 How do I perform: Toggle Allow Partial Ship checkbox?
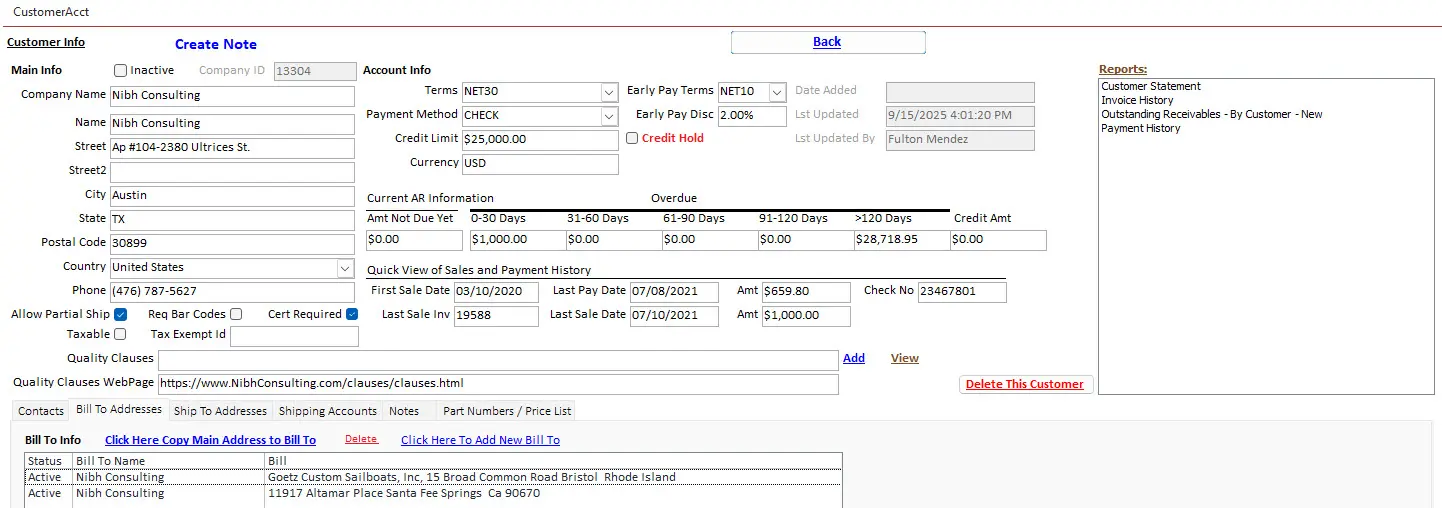[x=121, y=315]
